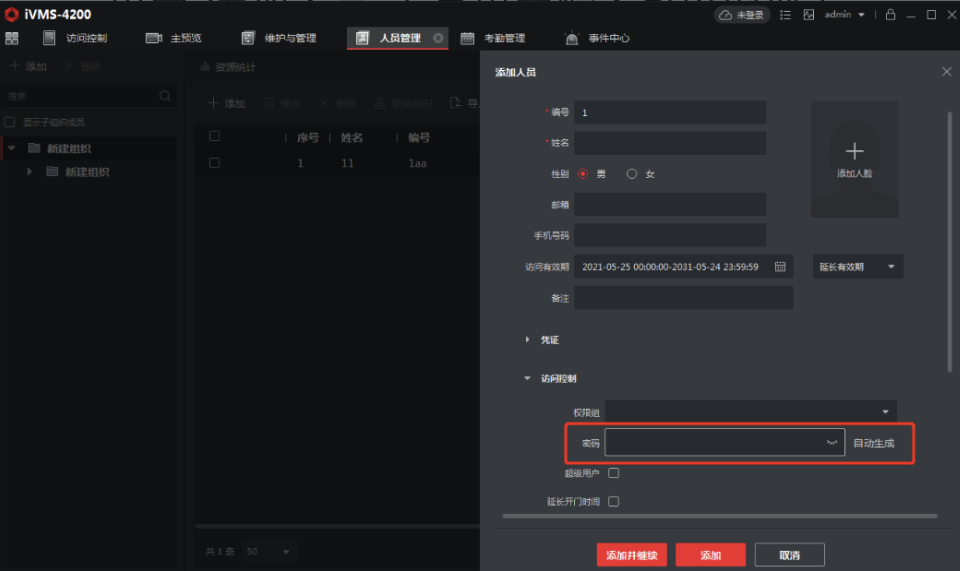Click the 添加人脸 plus icon
This screenshot has height=571, width=960.
[854, 152]
